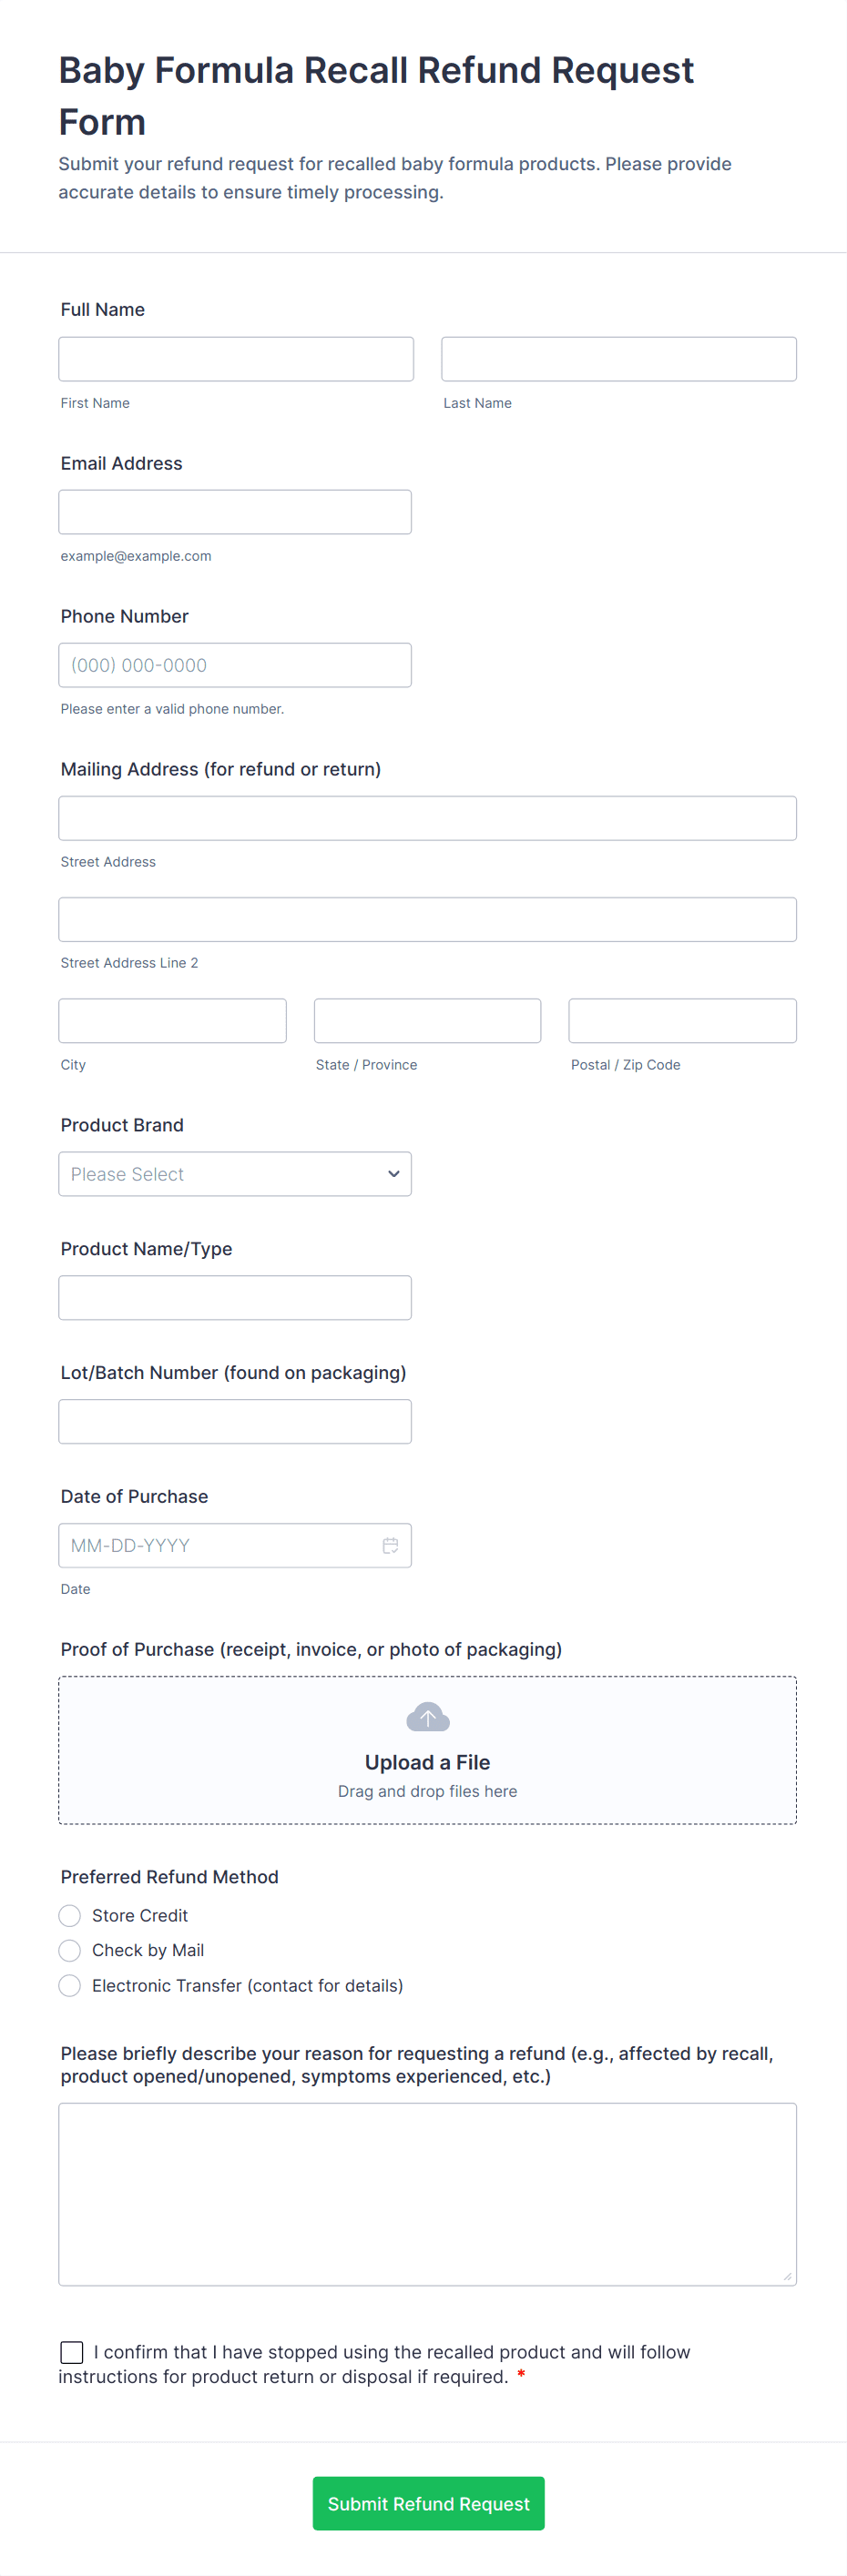Click the refund reason text area
The width and height of the screenshot is (847, 2576).
coord(427,2194)
